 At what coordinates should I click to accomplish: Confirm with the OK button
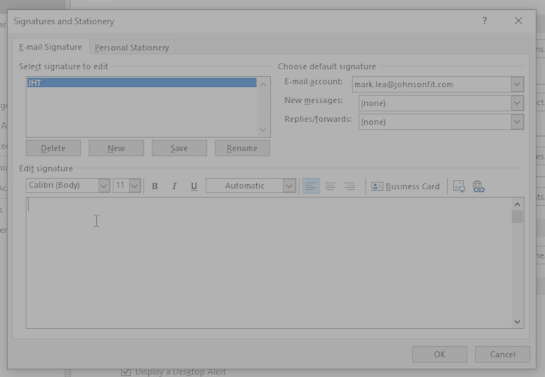[440, 354]
